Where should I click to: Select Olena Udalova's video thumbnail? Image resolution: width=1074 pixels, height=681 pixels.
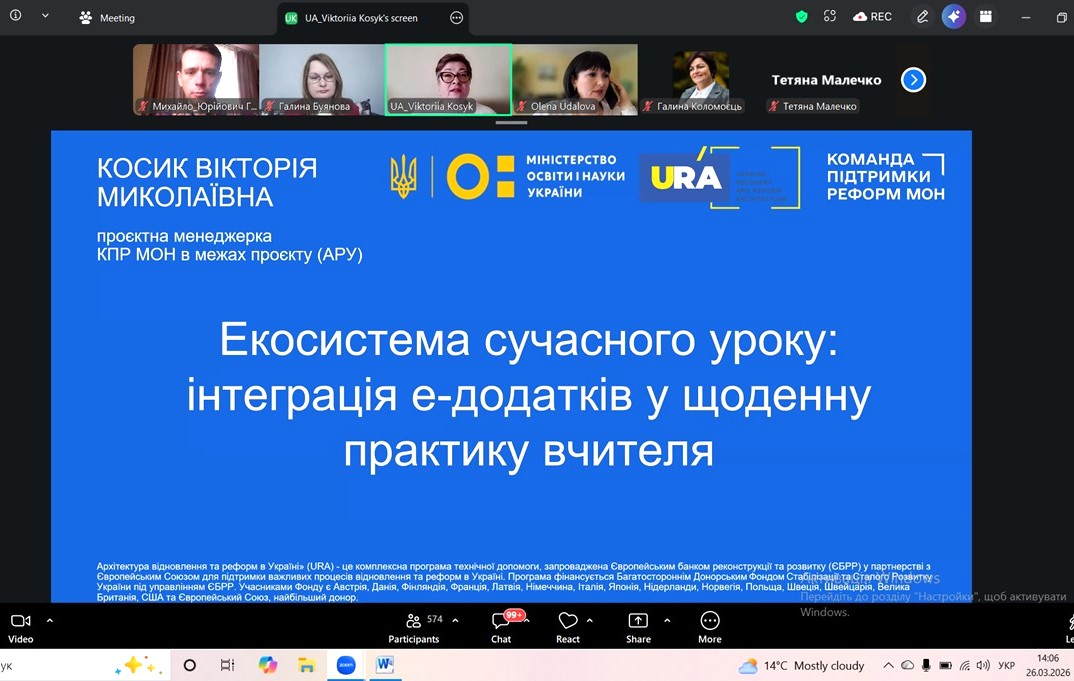coord(574,79)
